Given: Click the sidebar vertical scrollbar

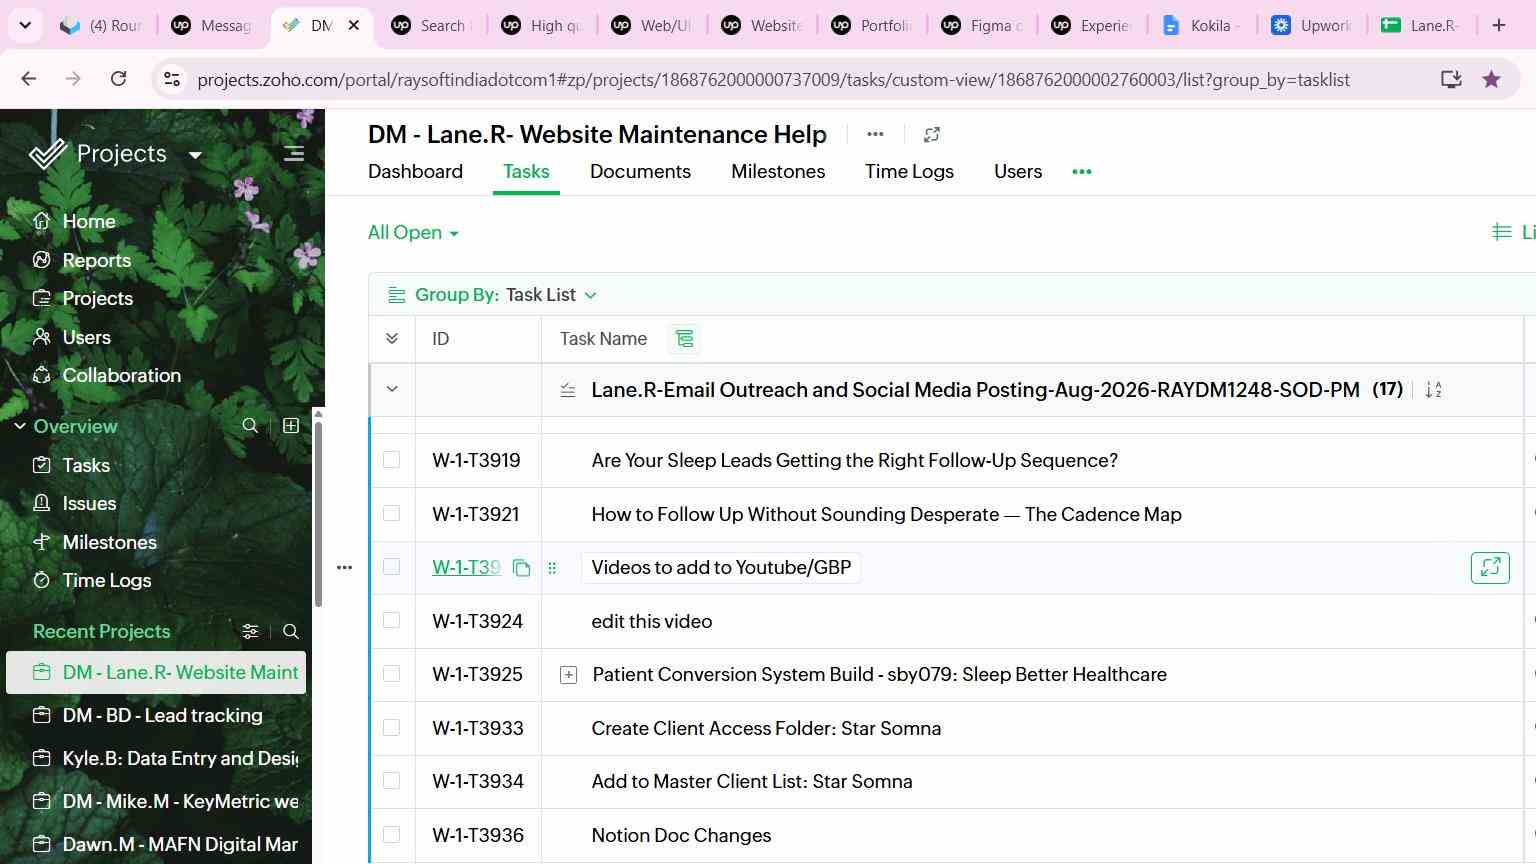Looking at the screenshot, I should click(318, 510).
